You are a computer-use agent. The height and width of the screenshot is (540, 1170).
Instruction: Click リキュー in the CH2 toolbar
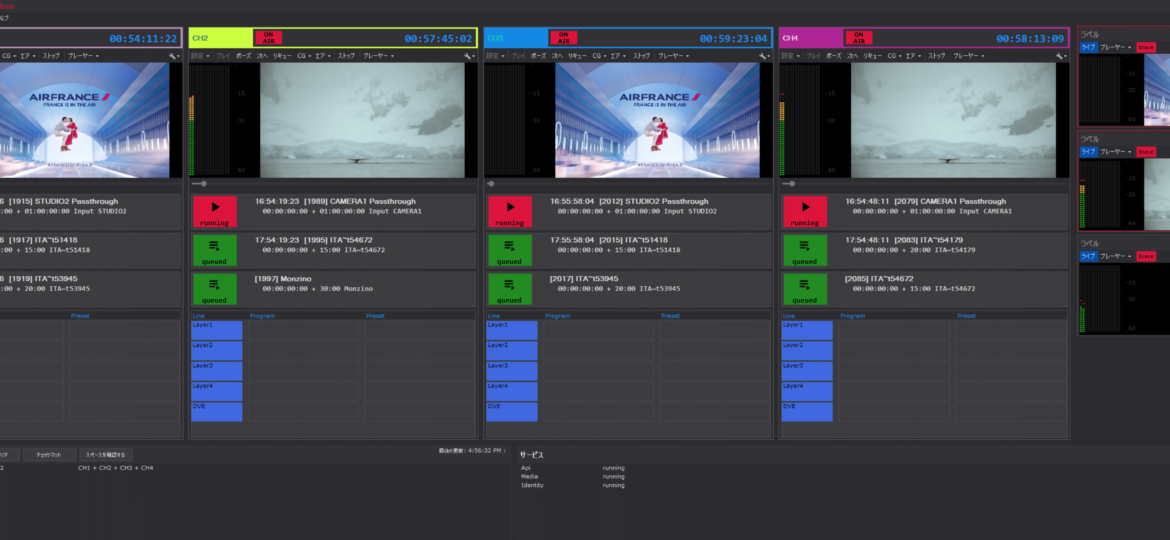[x=283, y=56]
